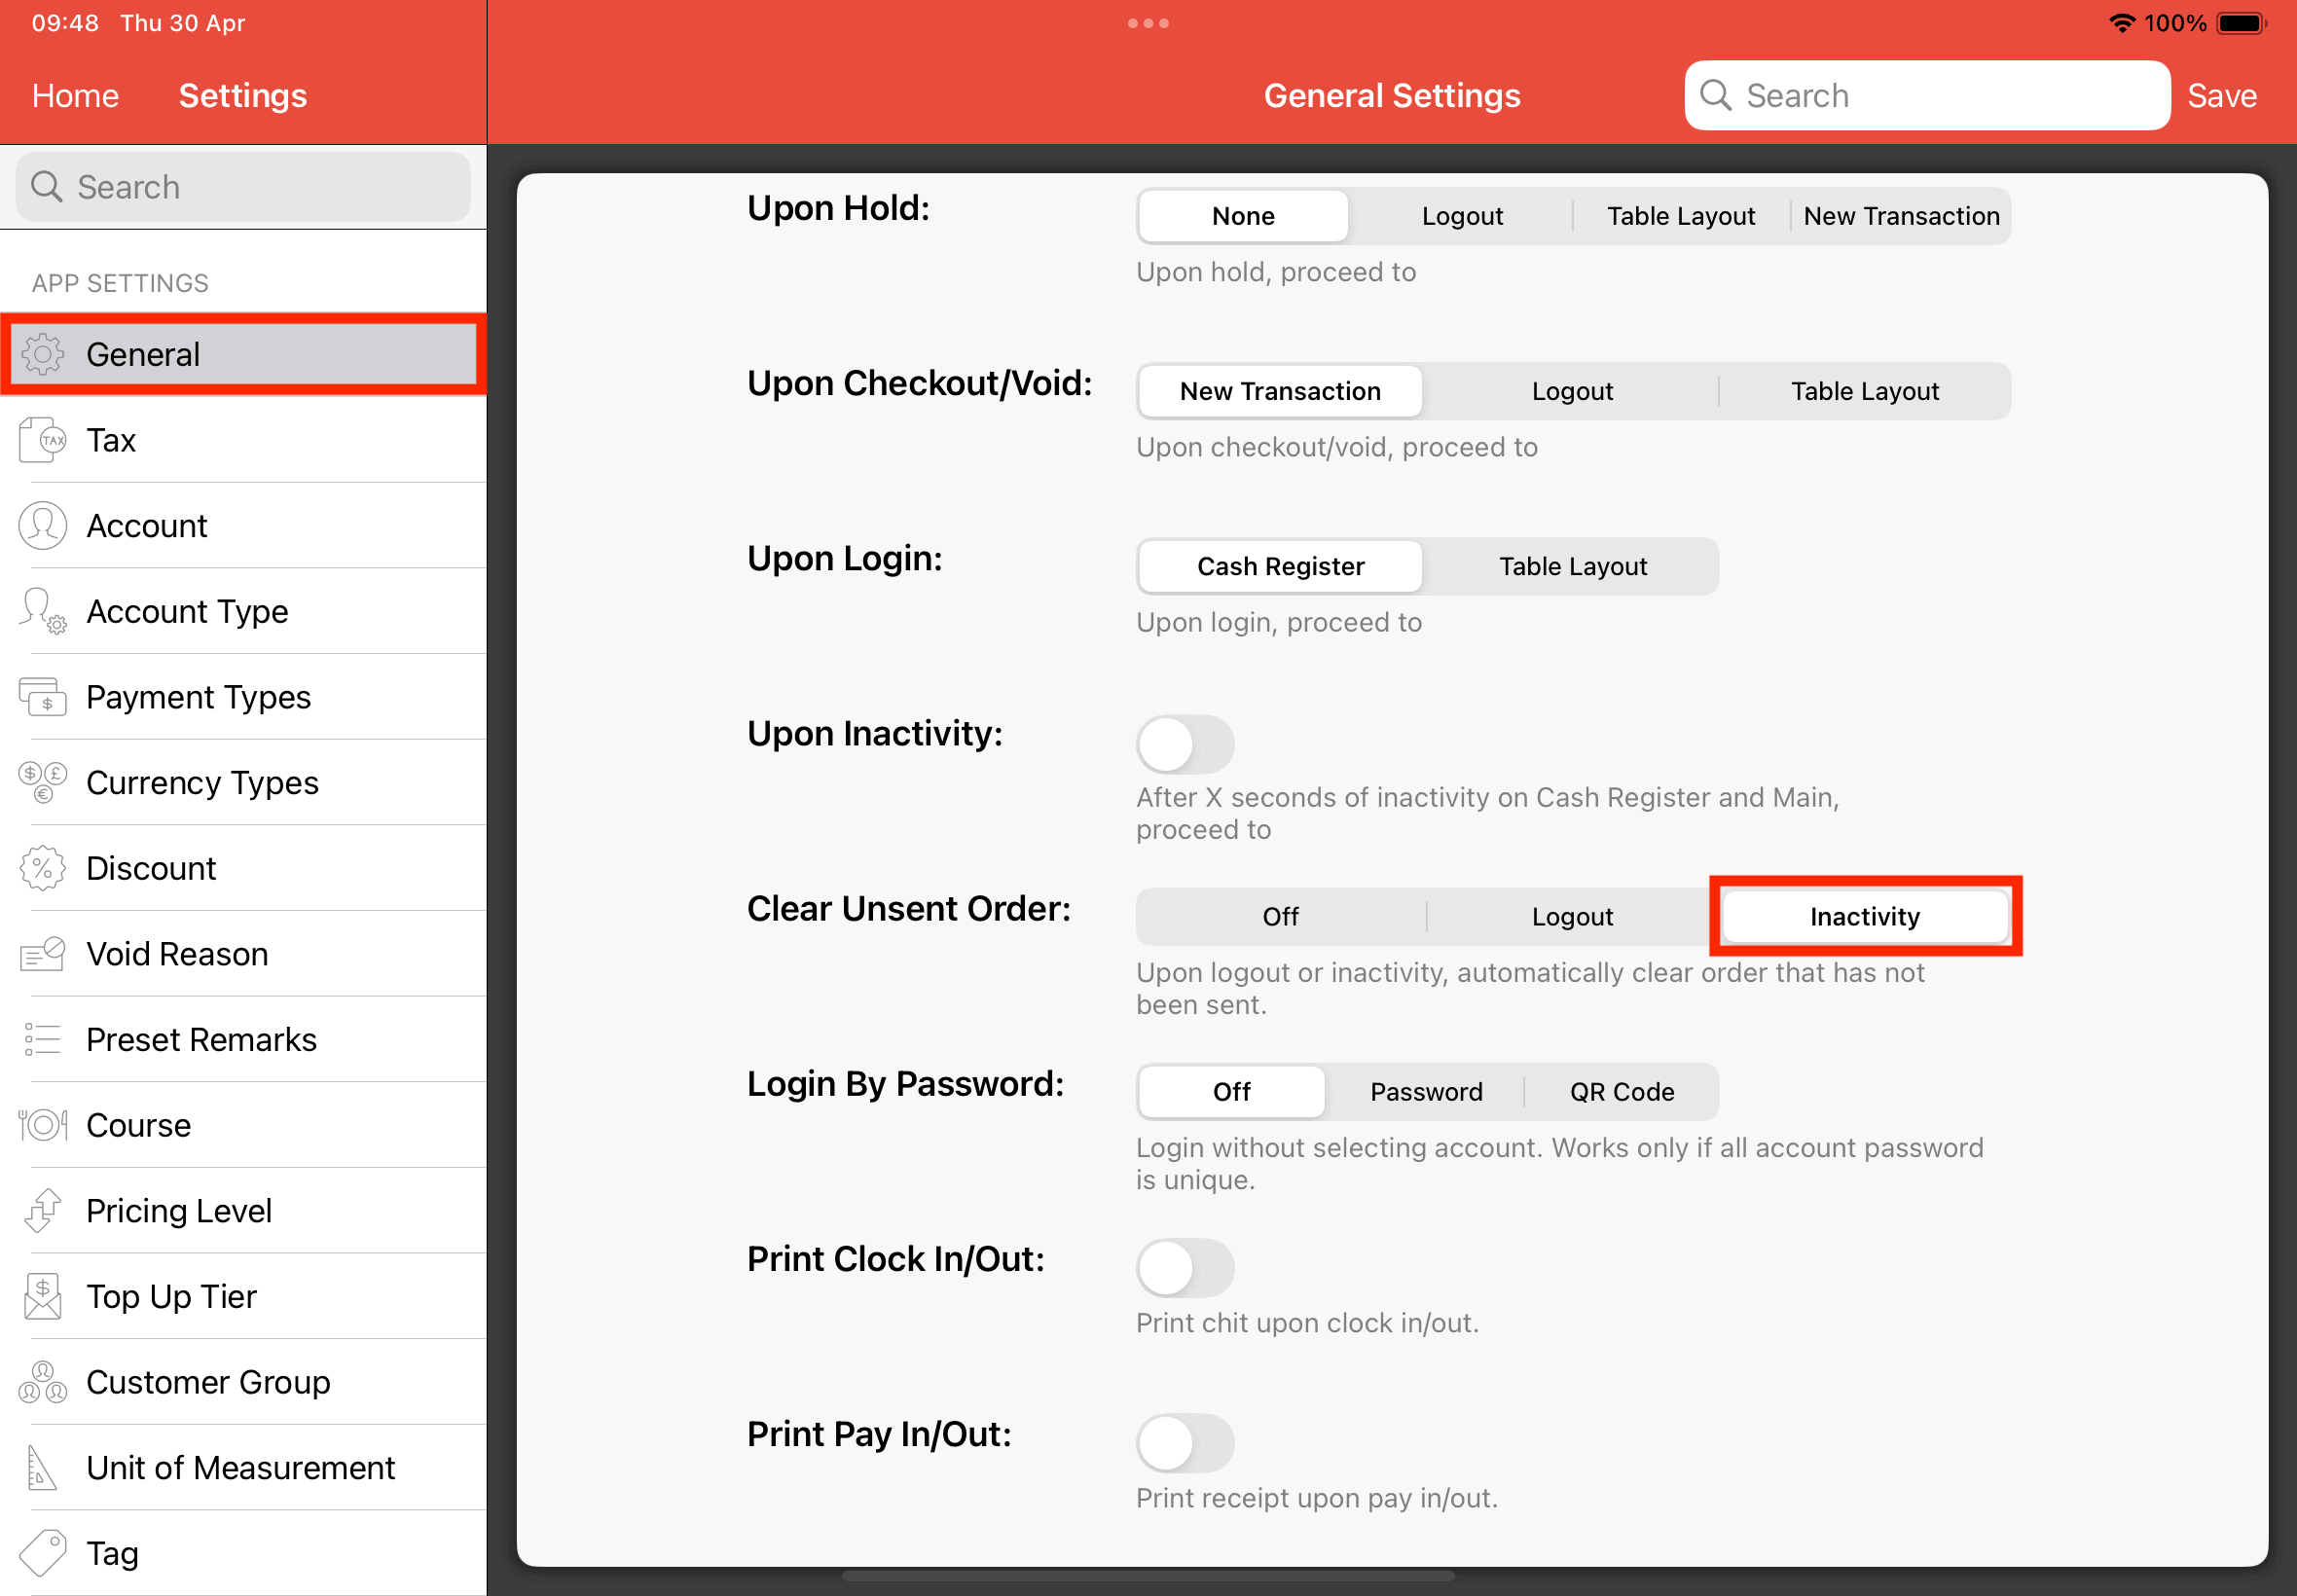
Task: Click magnifier icon in sidebar search
Action: pos(46,187)
